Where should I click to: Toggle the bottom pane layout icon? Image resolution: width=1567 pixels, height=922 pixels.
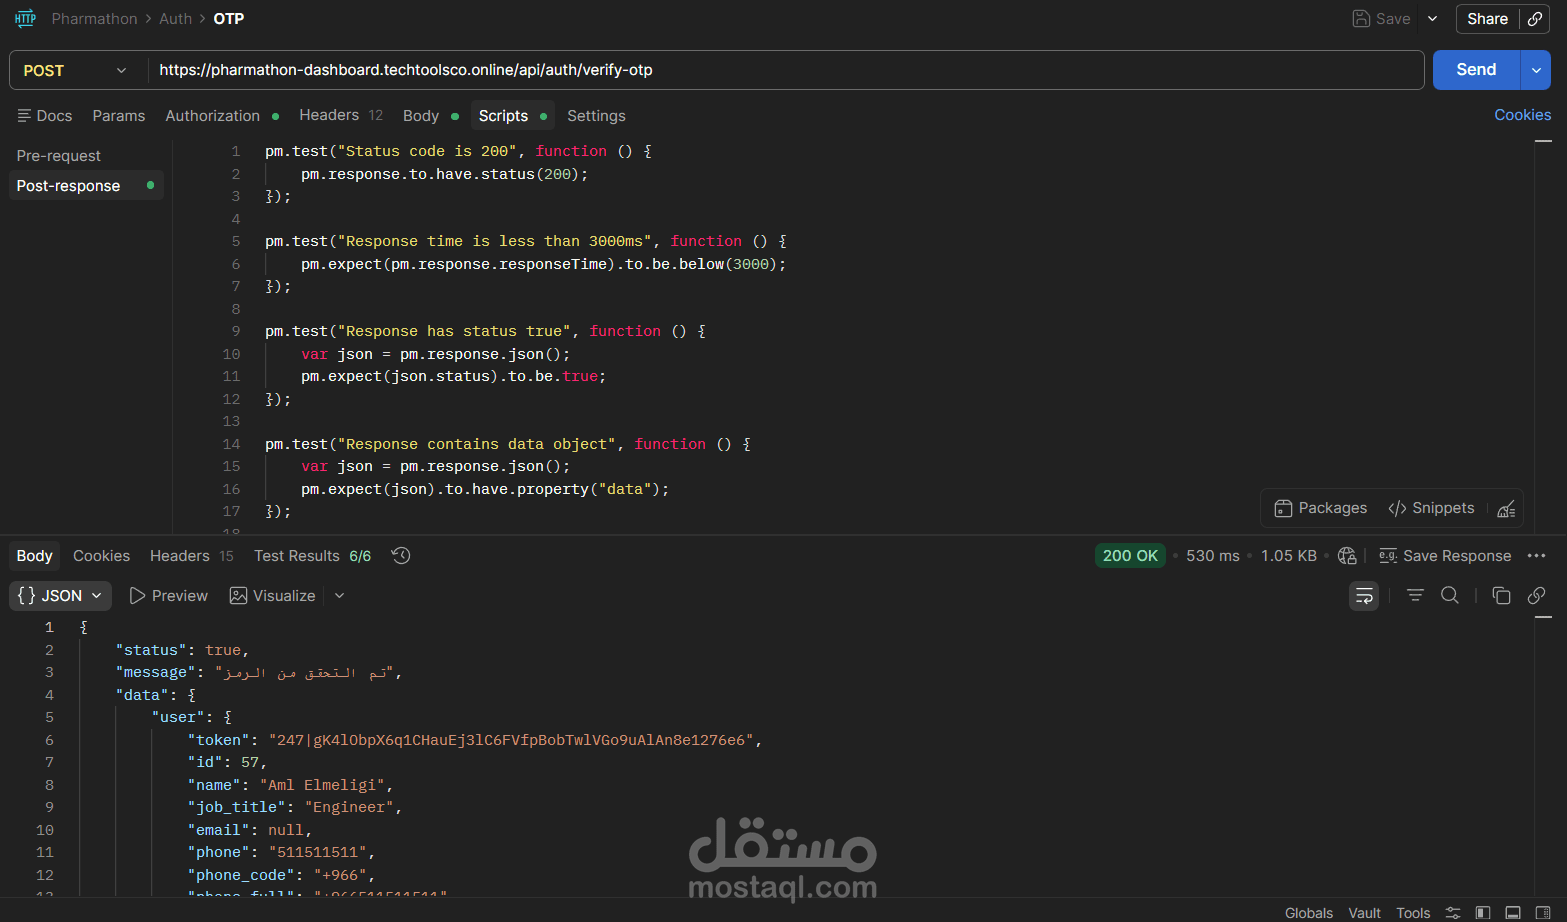pyautogui.click(x=1513, y=913)
